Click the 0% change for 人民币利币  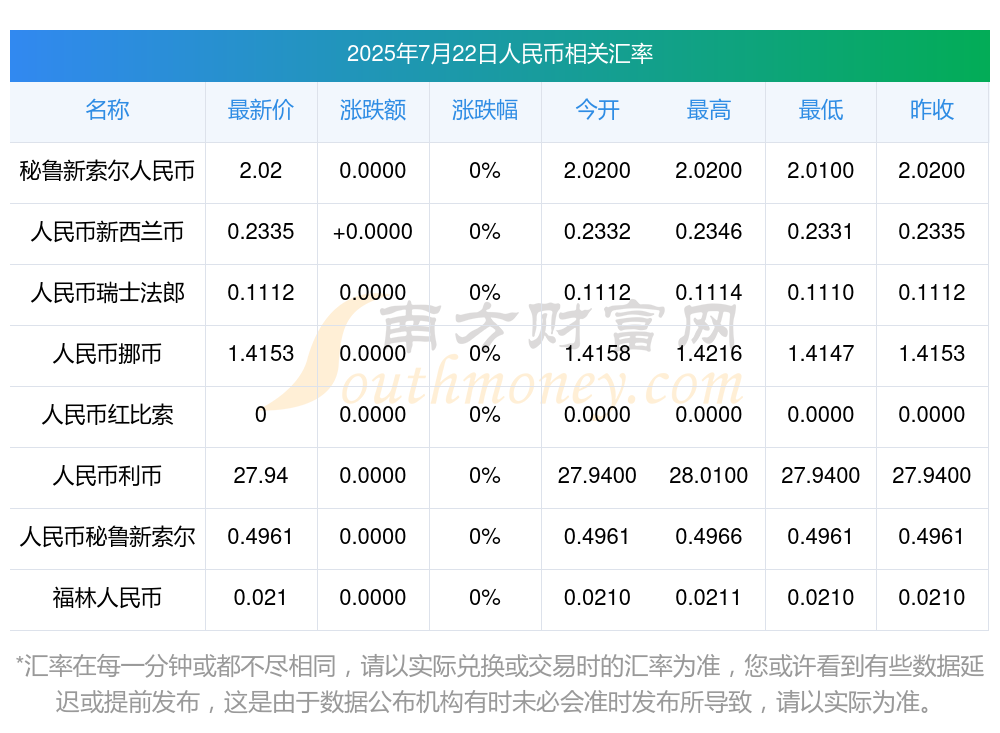(485, 475)
